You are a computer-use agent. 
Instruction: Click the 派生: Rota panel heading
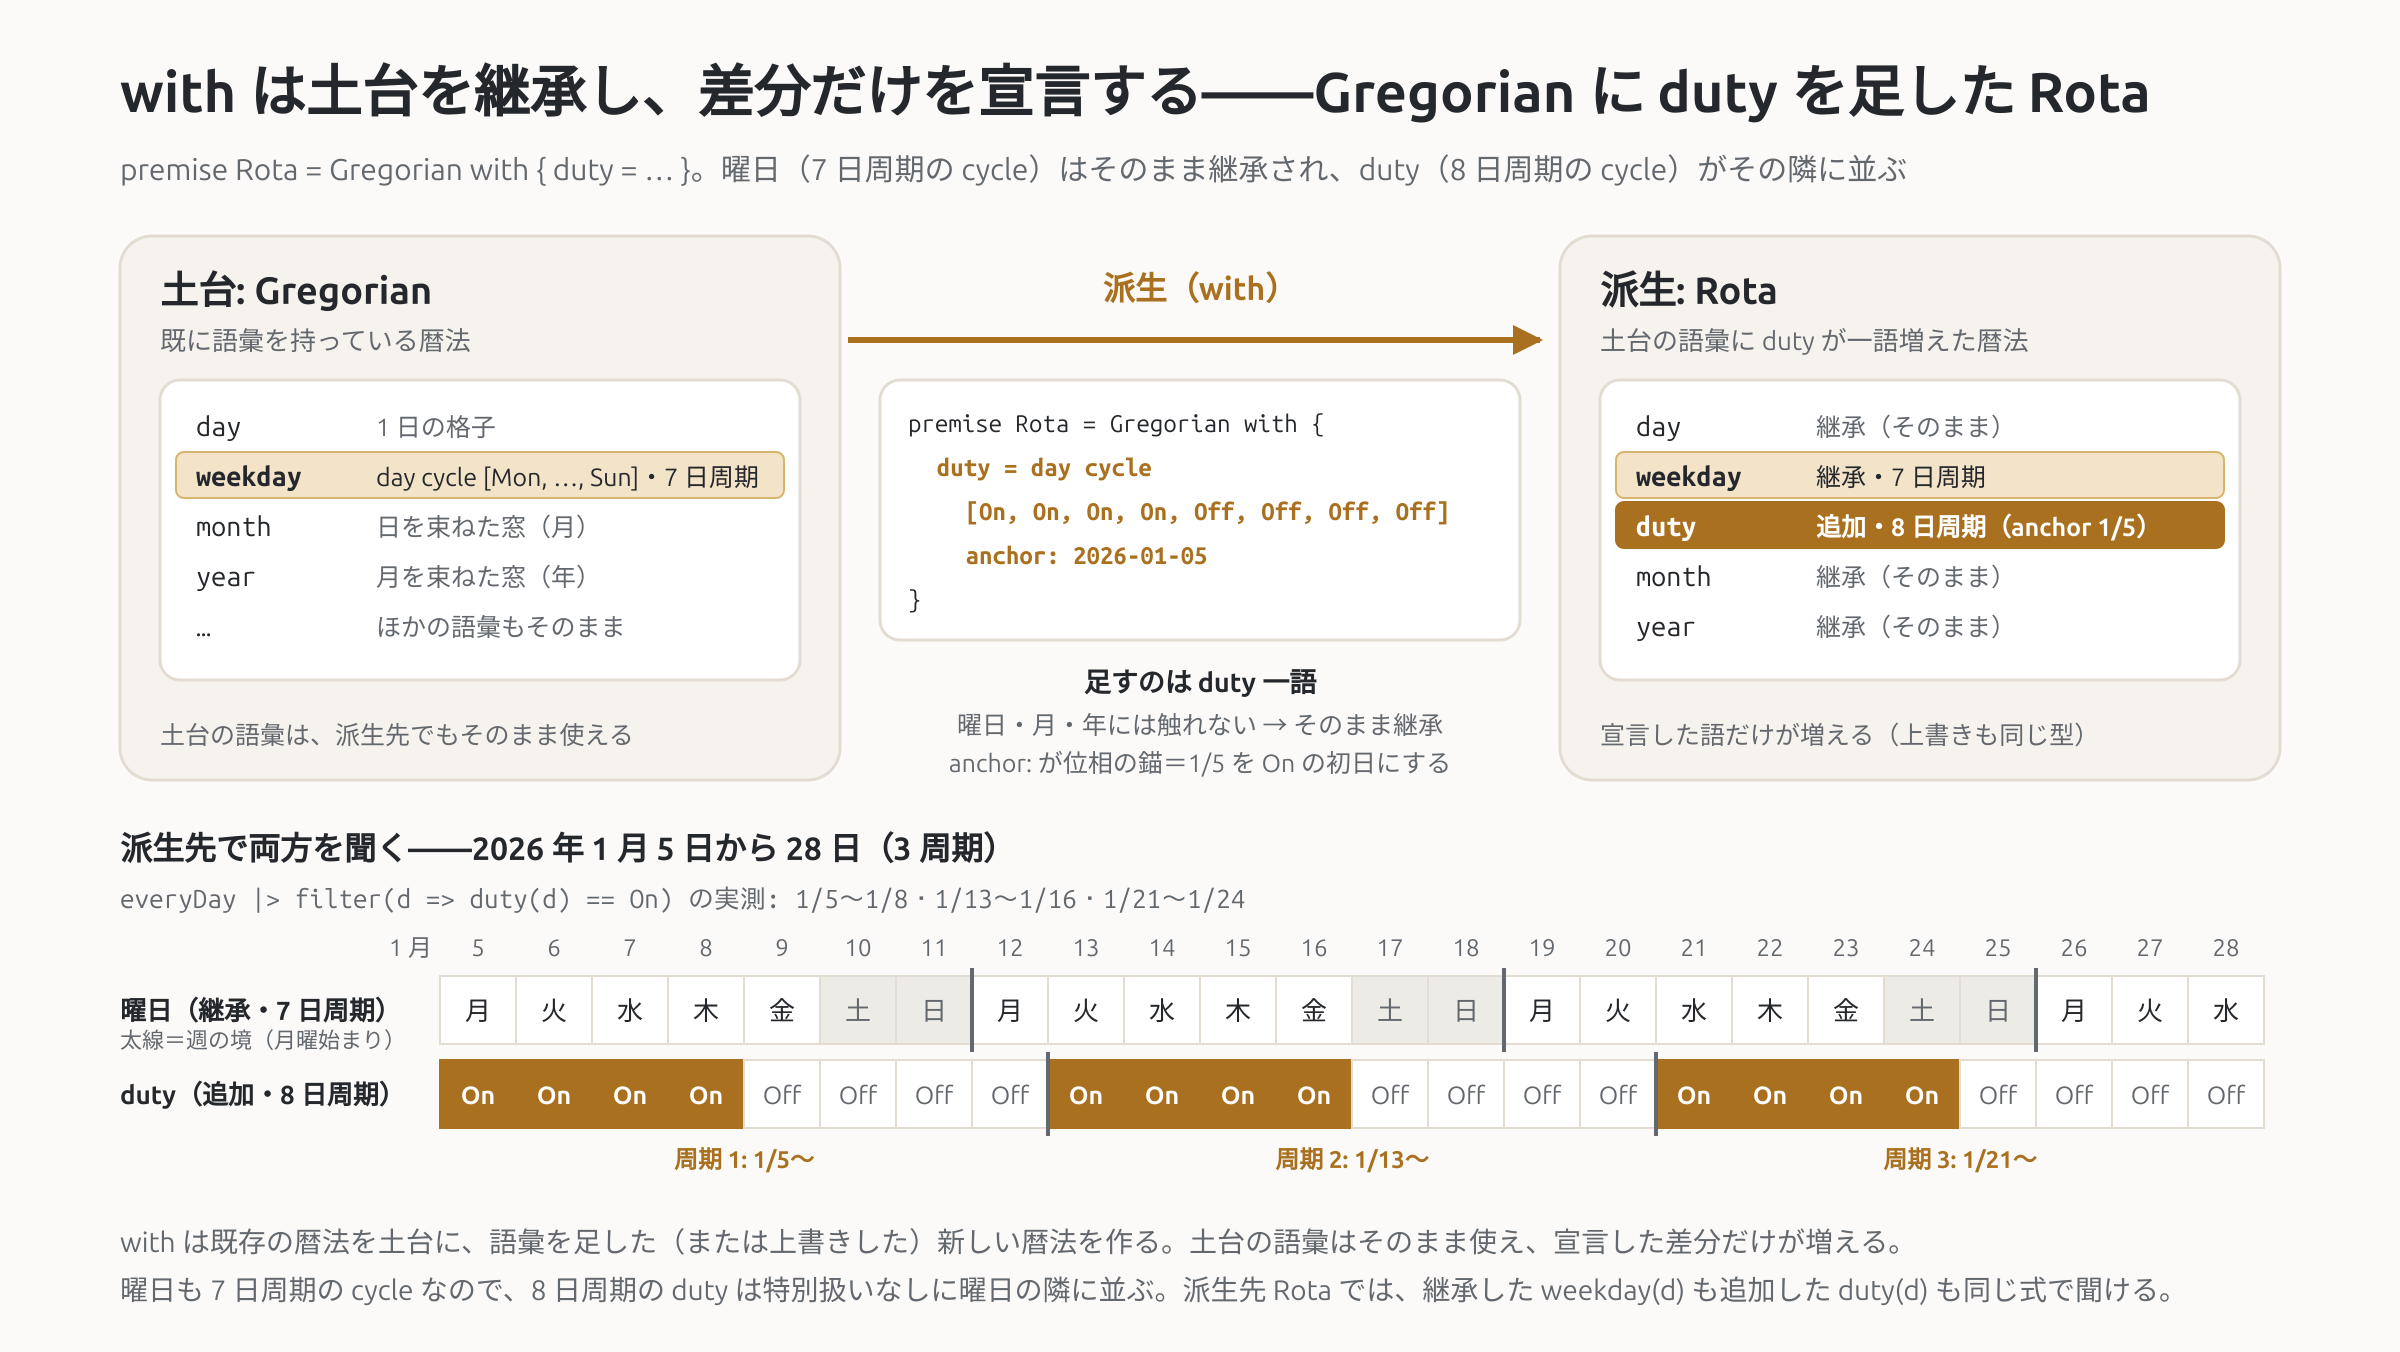pos(1688,291)
